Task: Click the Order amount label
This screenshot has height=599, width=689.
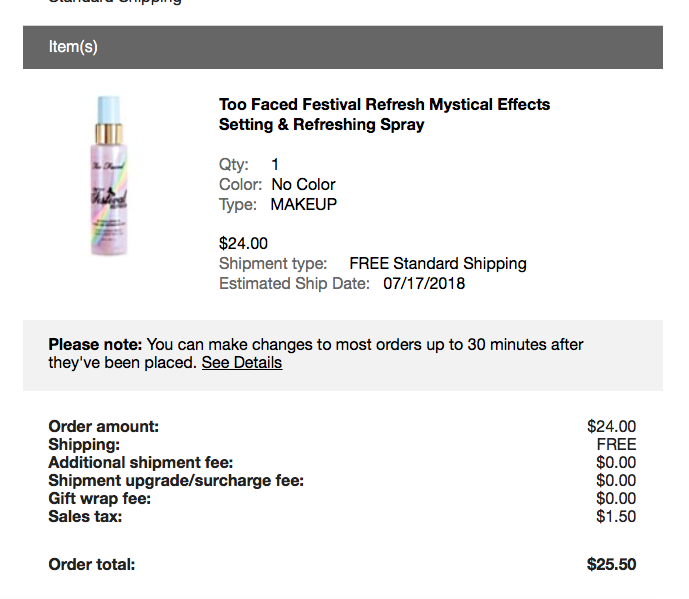Action: point(103,427)
